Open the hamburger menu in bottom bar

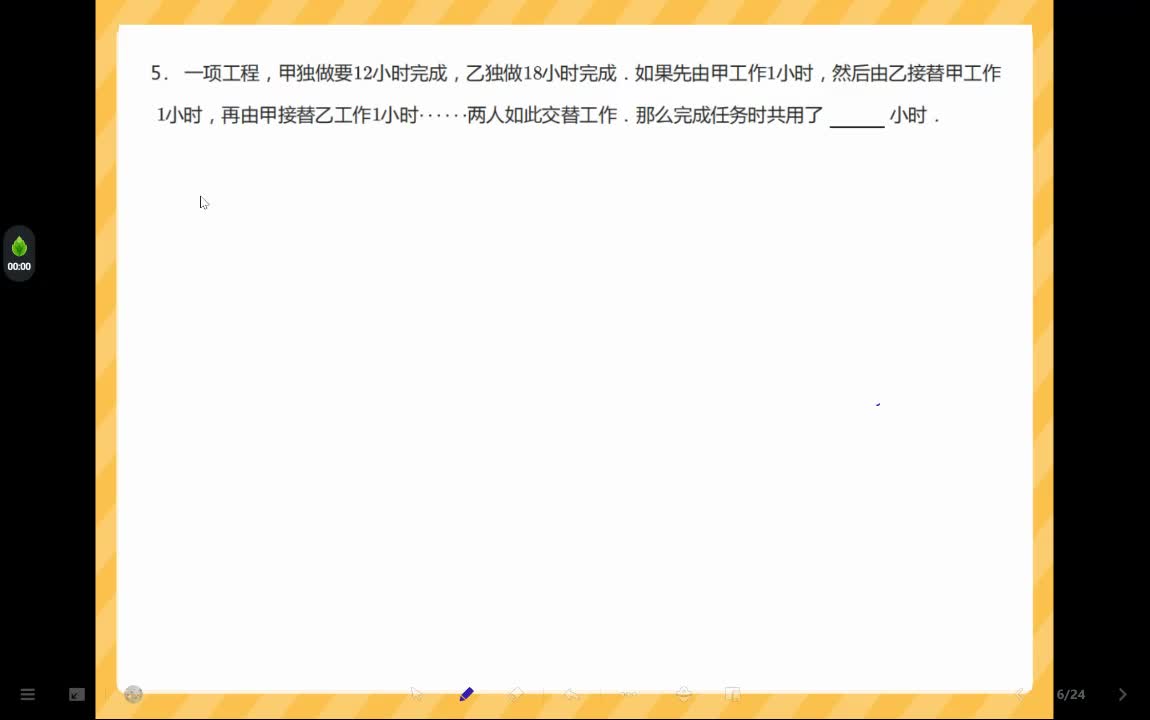pos(28,694)
